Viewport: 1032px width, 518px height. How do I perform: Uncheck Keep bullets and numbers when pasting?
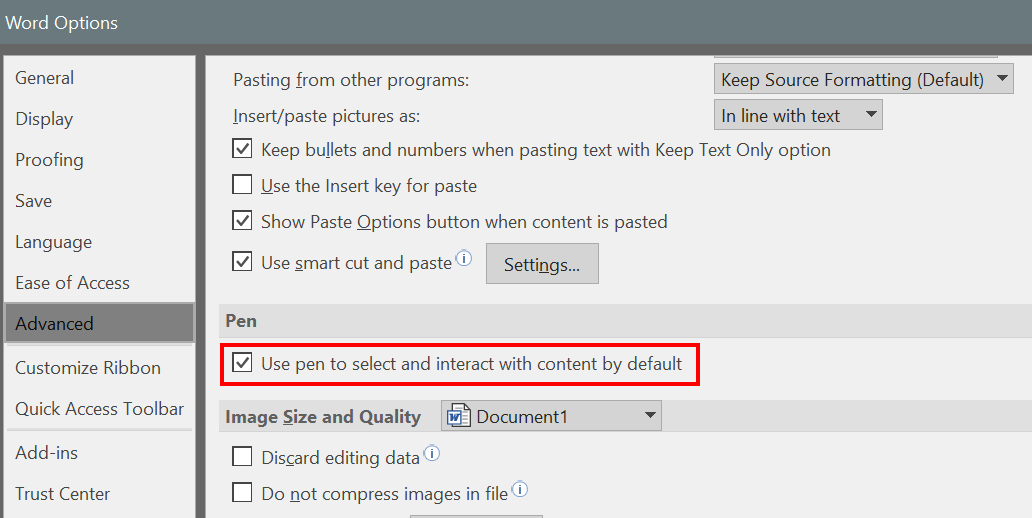pos(242,150)
